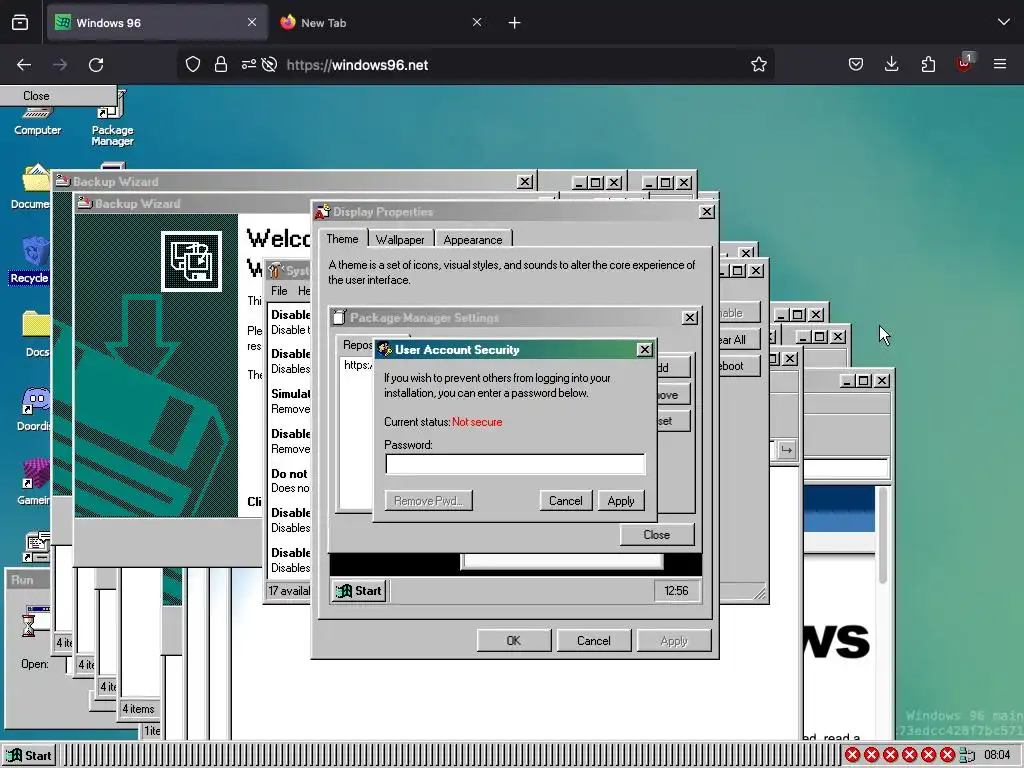Image resolution: width=1024 pixels, height=768 pixels.
Task: Click the front Backup Wizard title icon
Action: [84, 204]
